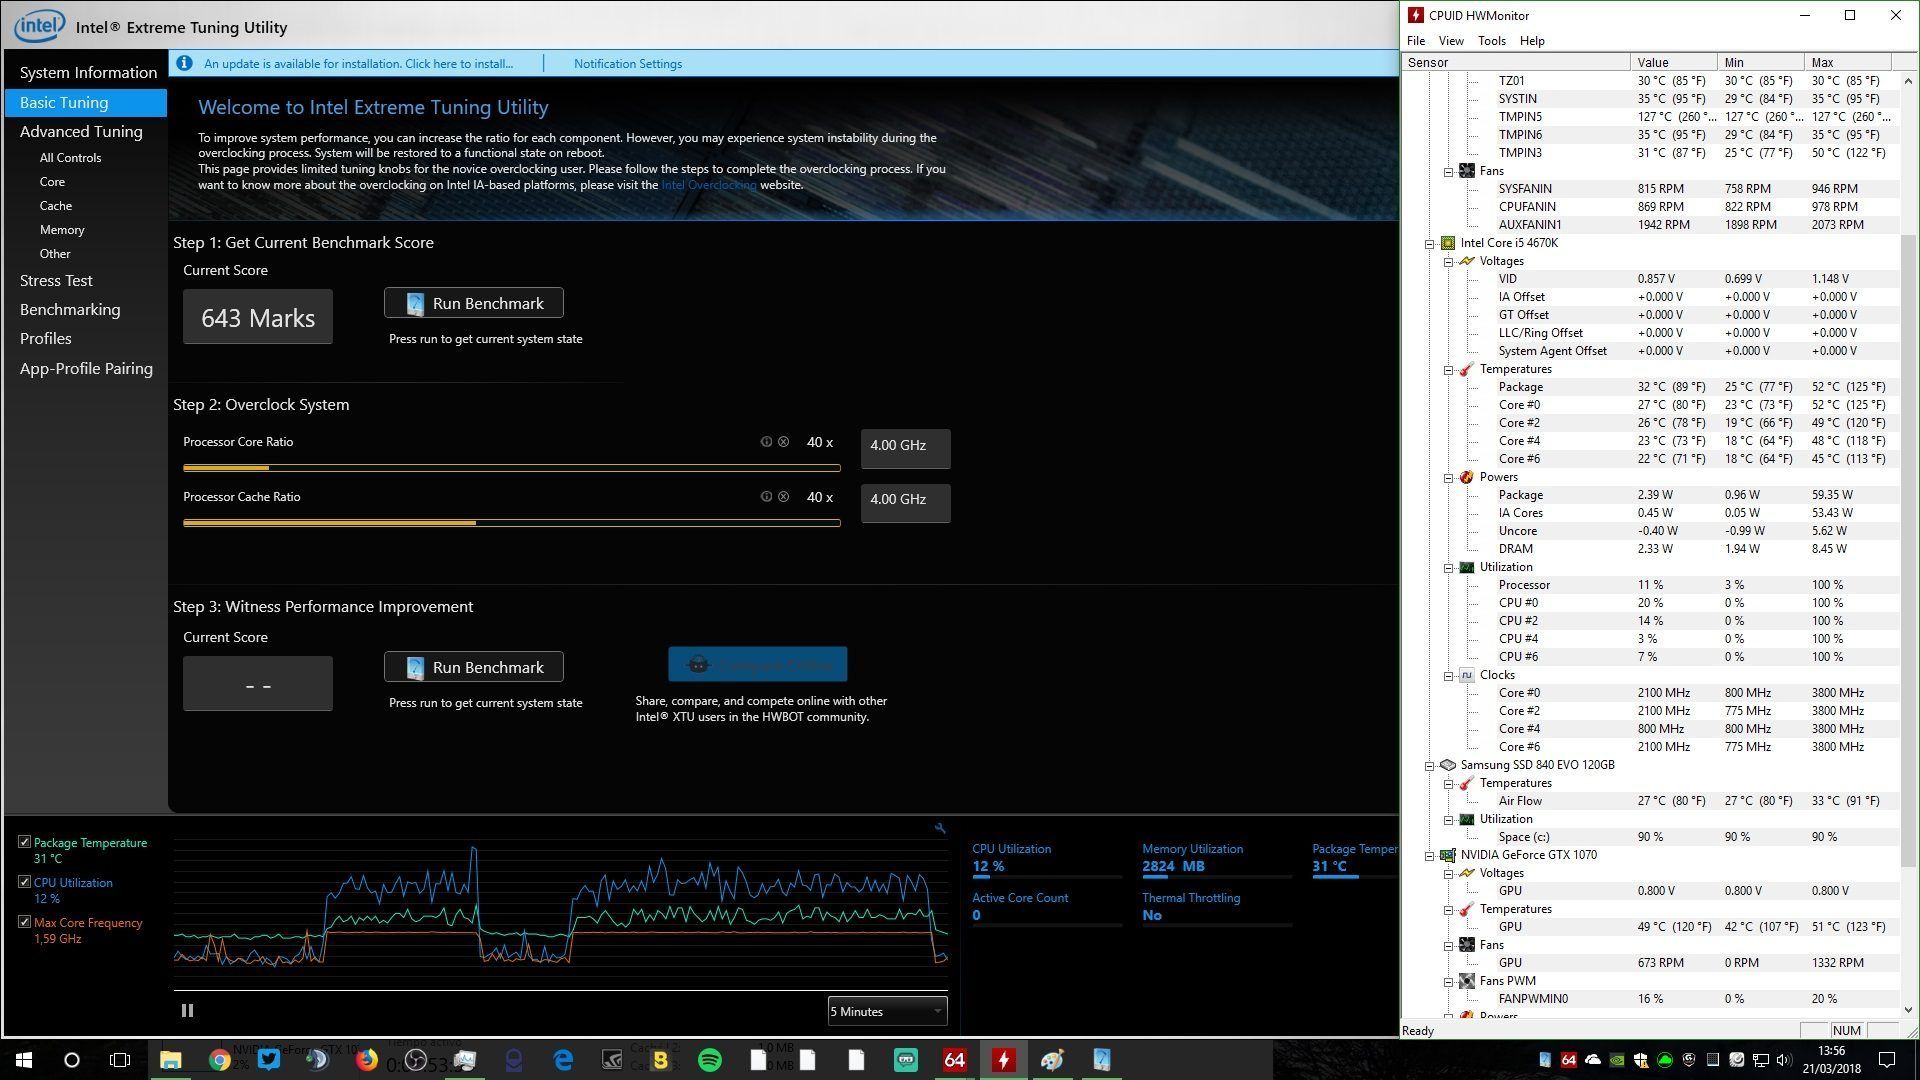
Task: Open Spotify from the taskbar
Action: click(710, 1060)
